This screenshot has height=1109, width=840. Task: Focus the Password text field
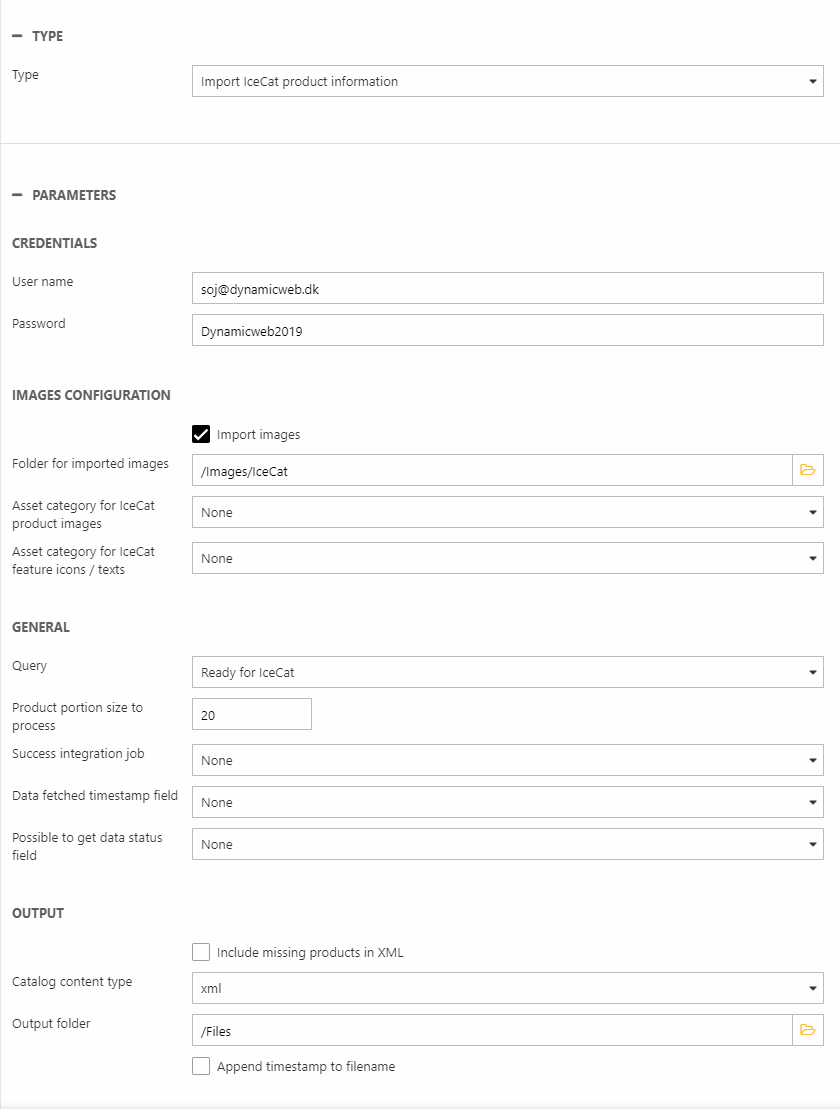[507, 330]
